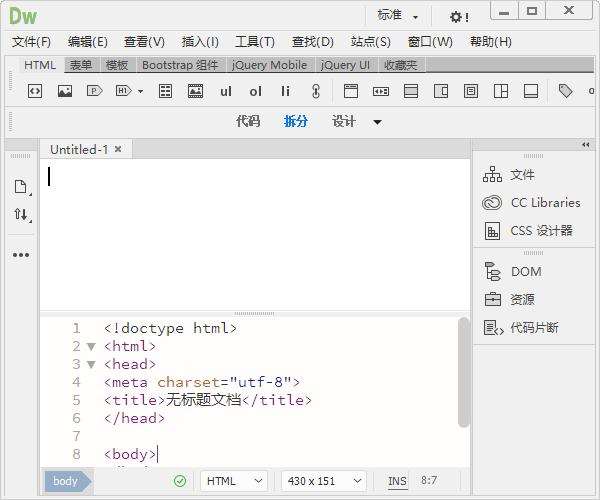Switch to 设计 view
The height and width of the screenshot is (500, 600).
(x=344, y=122)
